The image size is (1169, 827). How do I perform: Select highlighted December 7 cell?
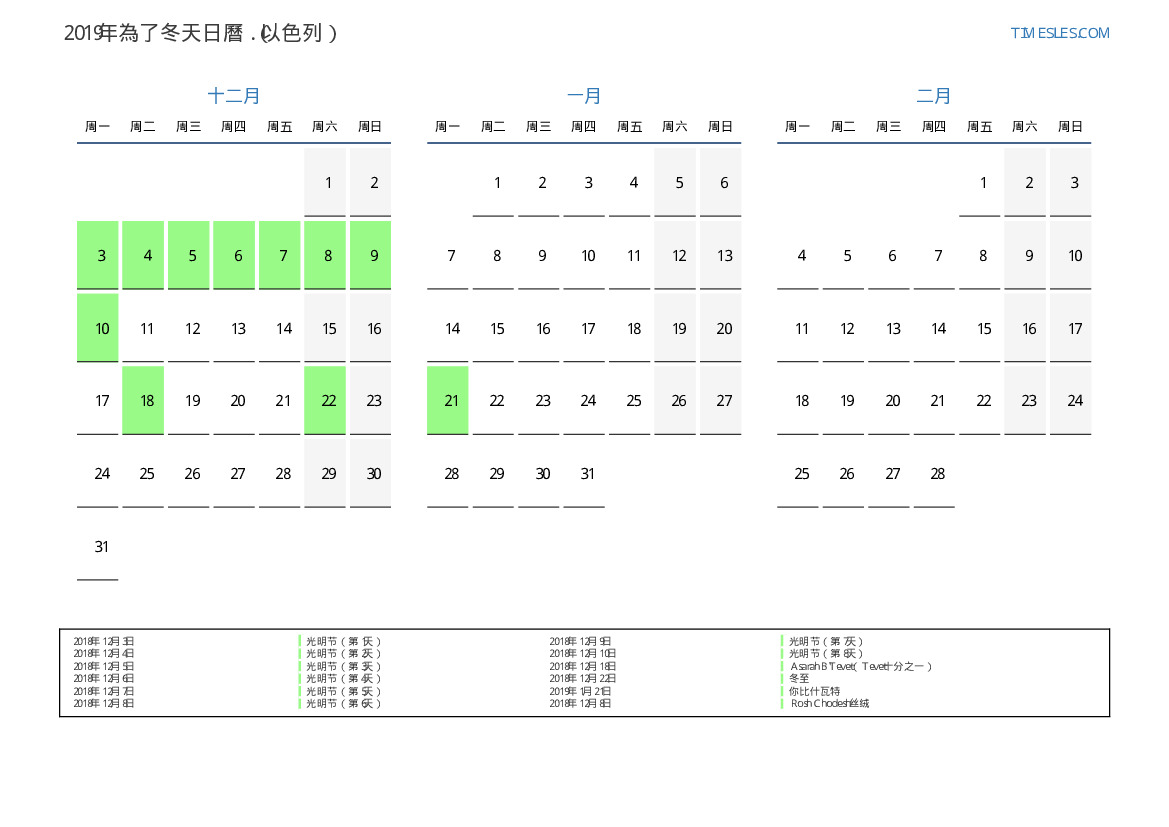coord(280,255)
